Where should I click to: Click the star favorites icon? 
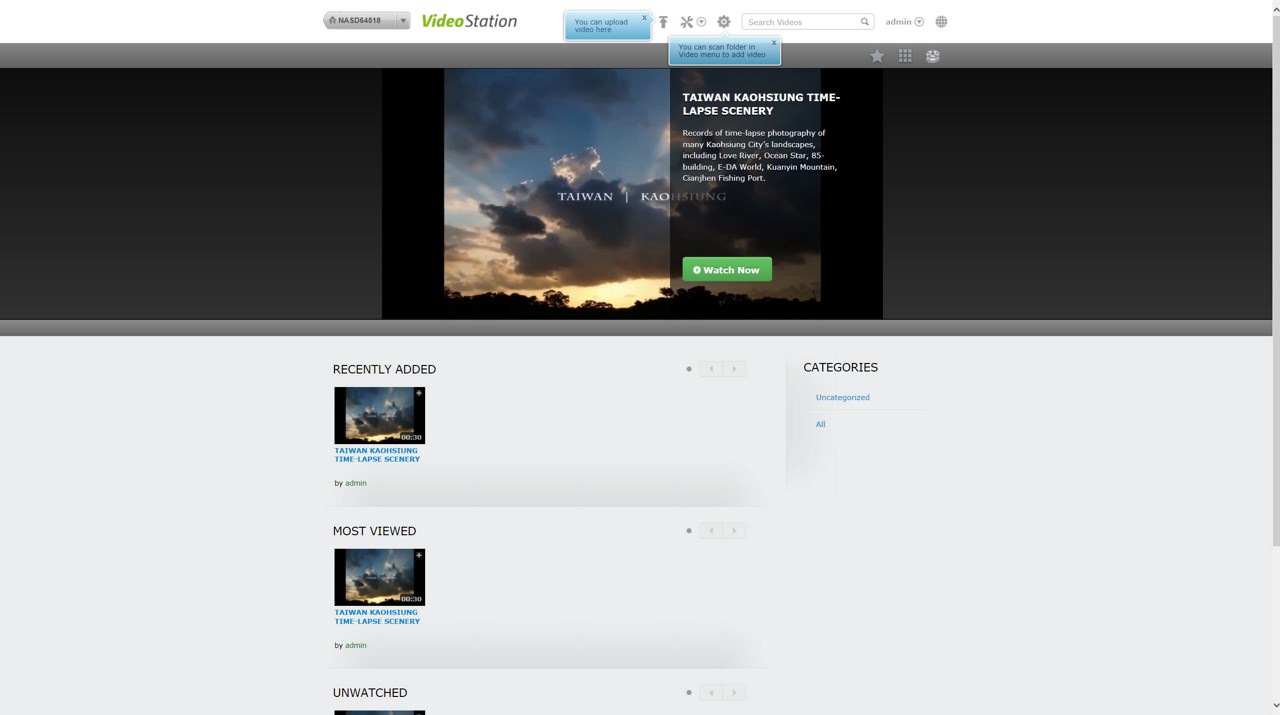pos(877,56)
